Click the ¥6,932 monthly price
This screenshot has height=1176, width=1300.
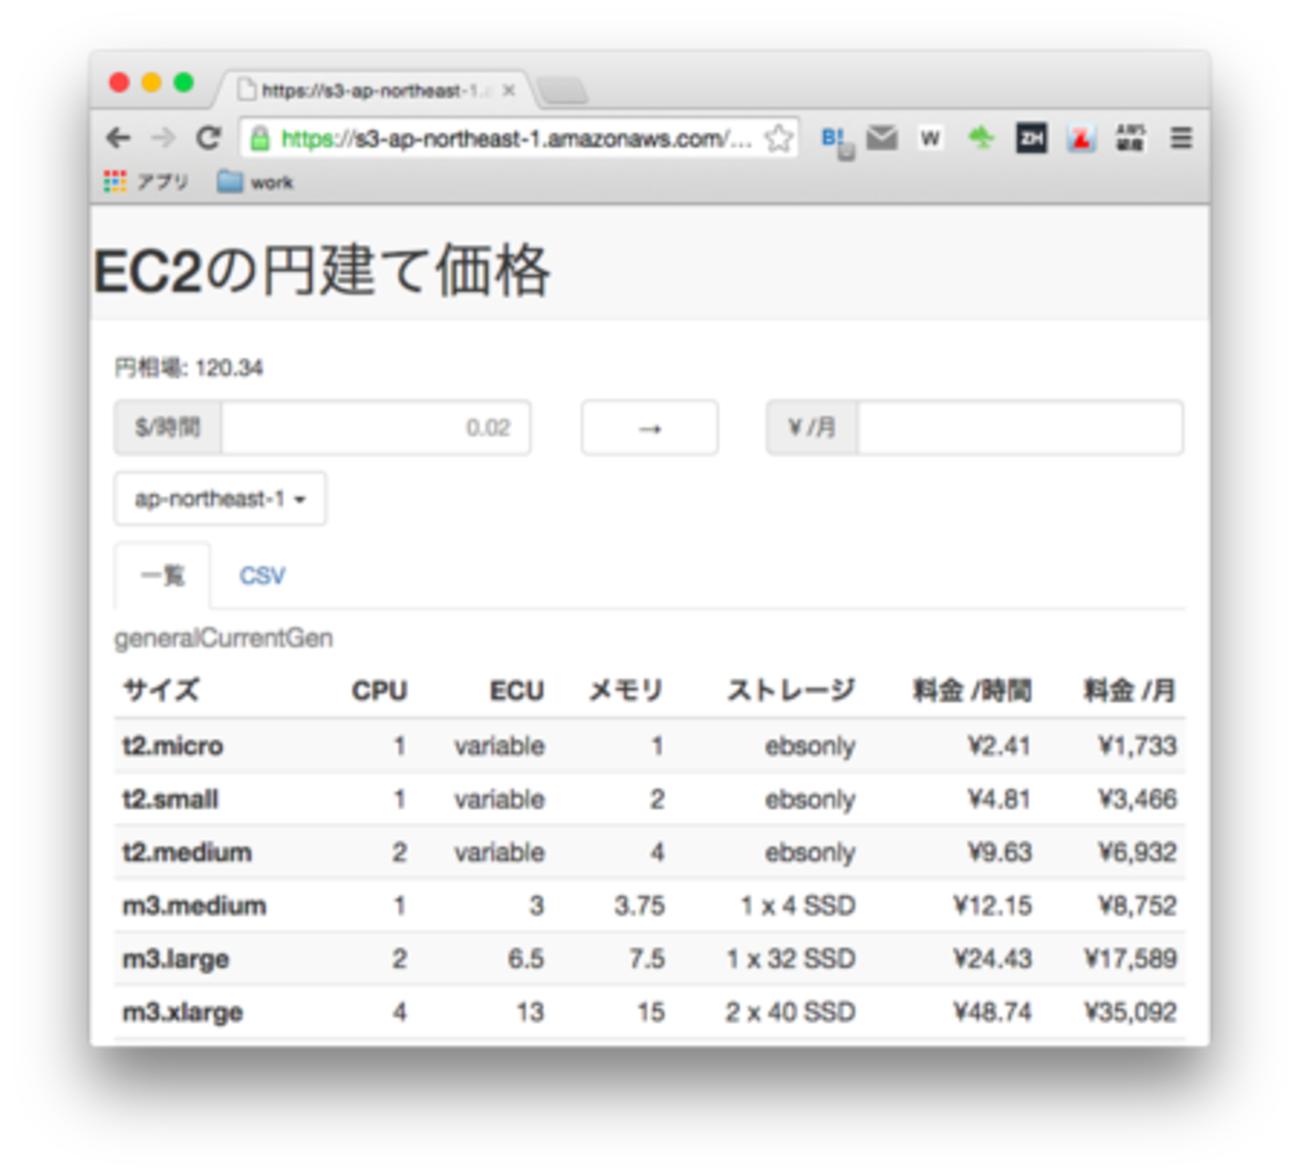click(x=1137, y=852)
